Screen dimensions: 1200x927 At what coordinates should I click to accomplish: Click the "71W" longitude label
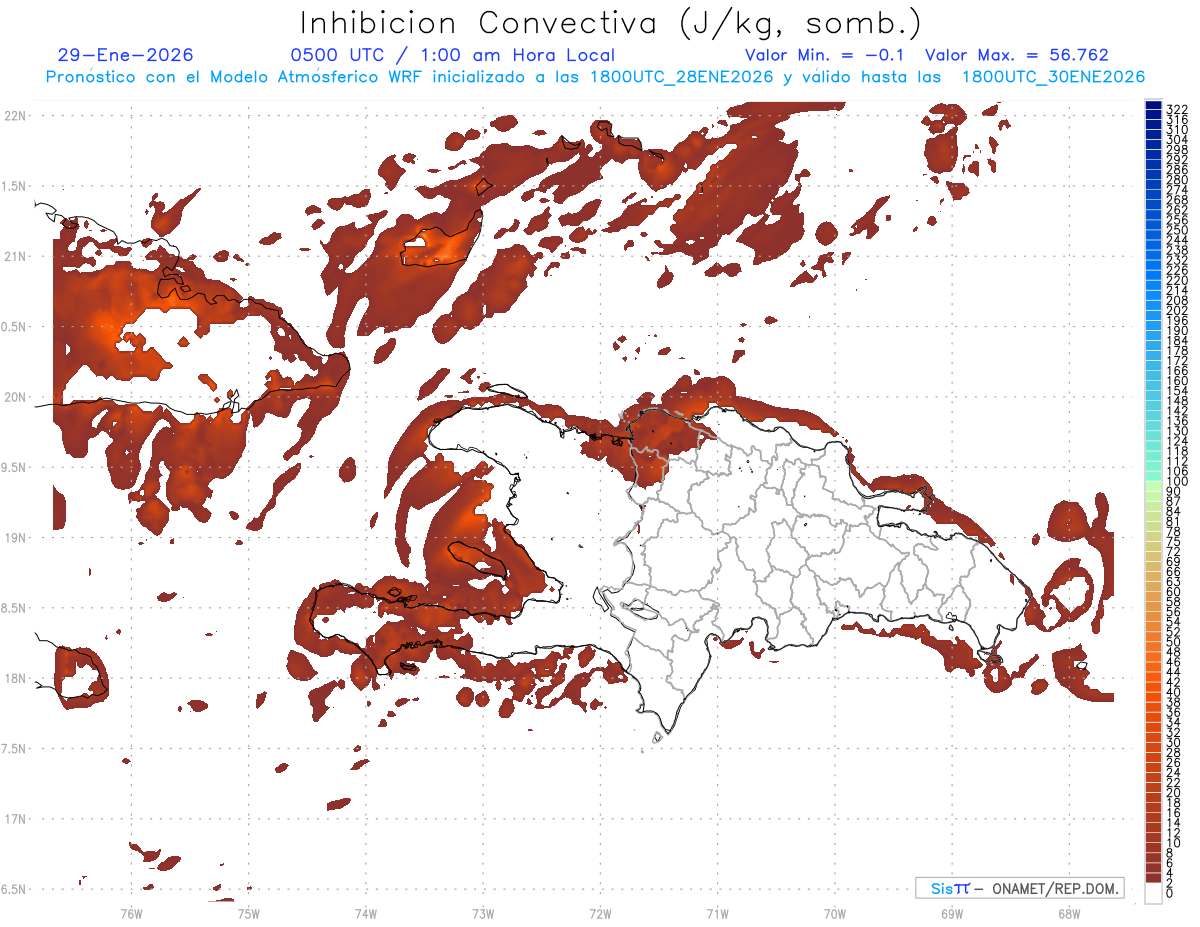coord(717,914)
